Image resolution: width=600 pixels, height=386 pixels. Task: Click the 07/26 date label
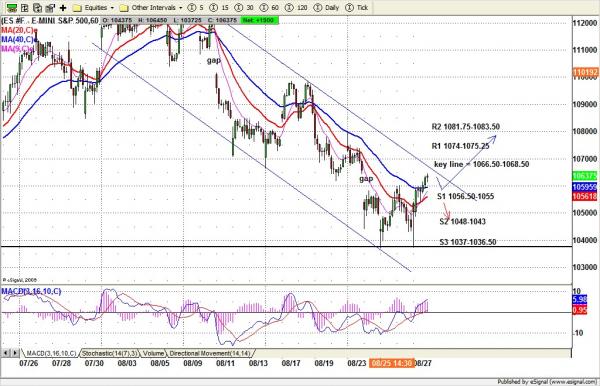(29, 363)
